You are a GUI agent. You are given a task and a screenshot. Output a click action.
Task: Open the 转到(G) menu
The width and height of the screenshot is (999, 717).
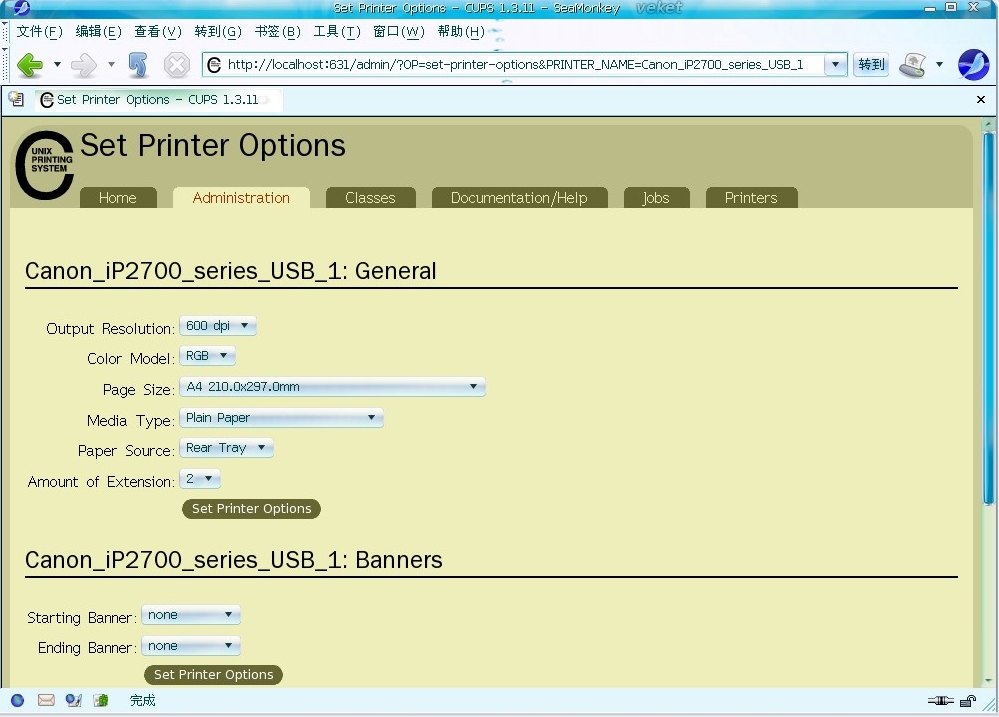coord(218,31)
